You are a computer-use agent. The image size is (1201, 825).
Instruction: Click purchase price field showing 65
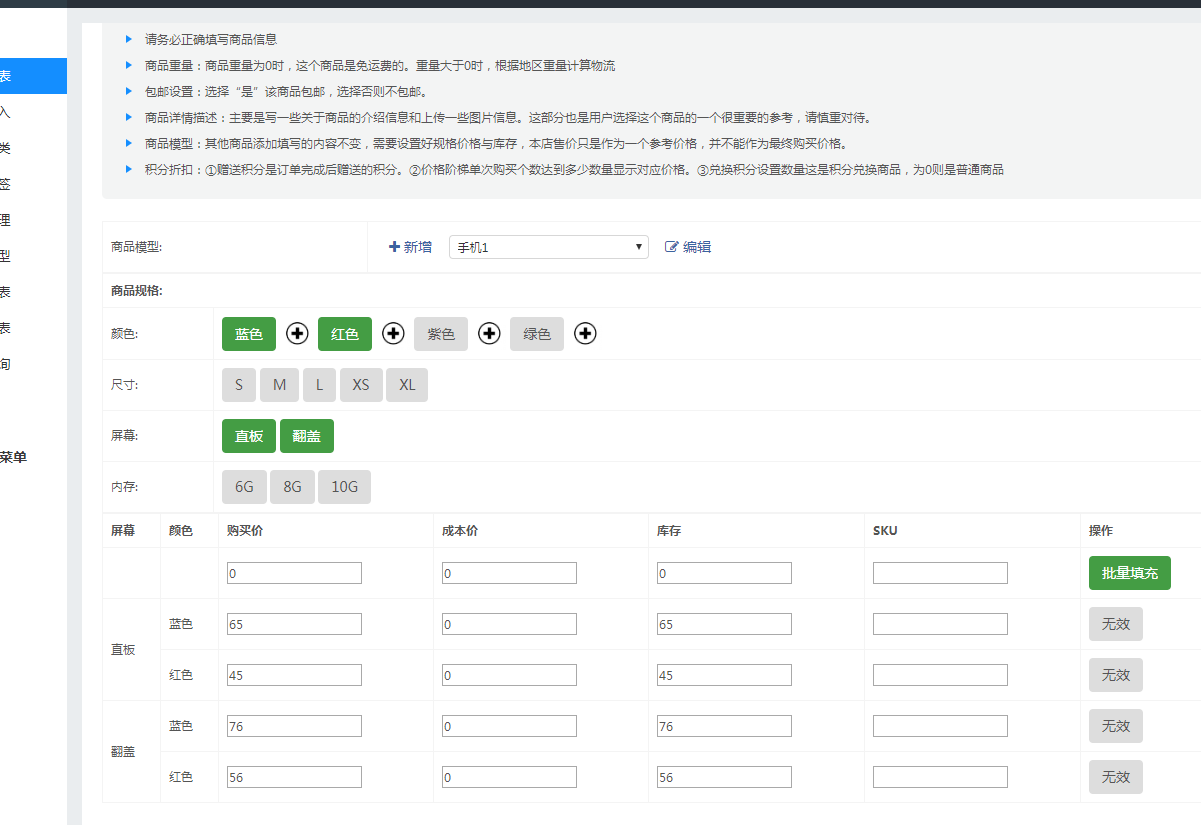(294, 624)
